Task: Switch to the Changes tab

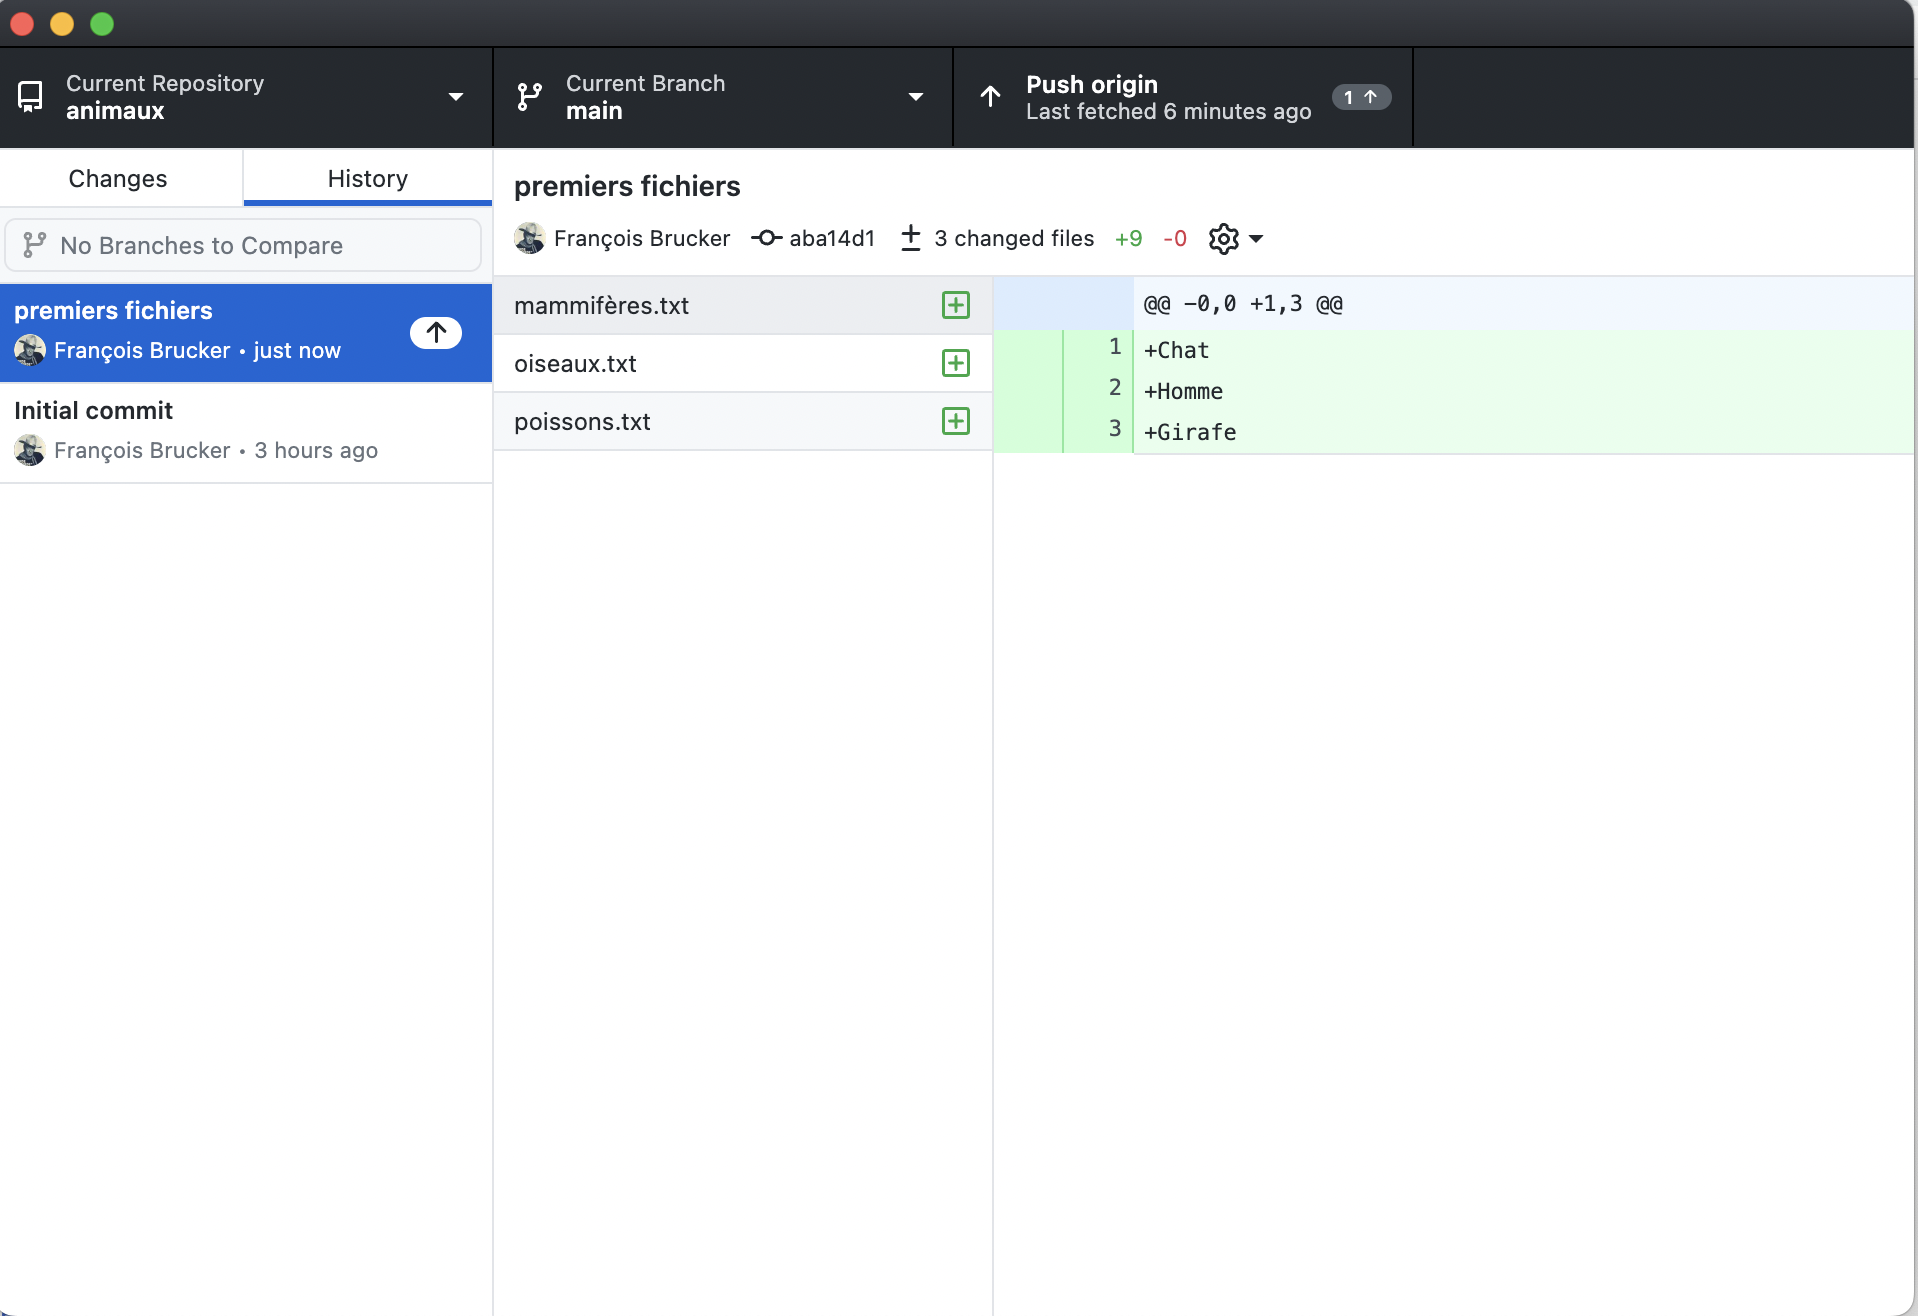Action: 118,178
